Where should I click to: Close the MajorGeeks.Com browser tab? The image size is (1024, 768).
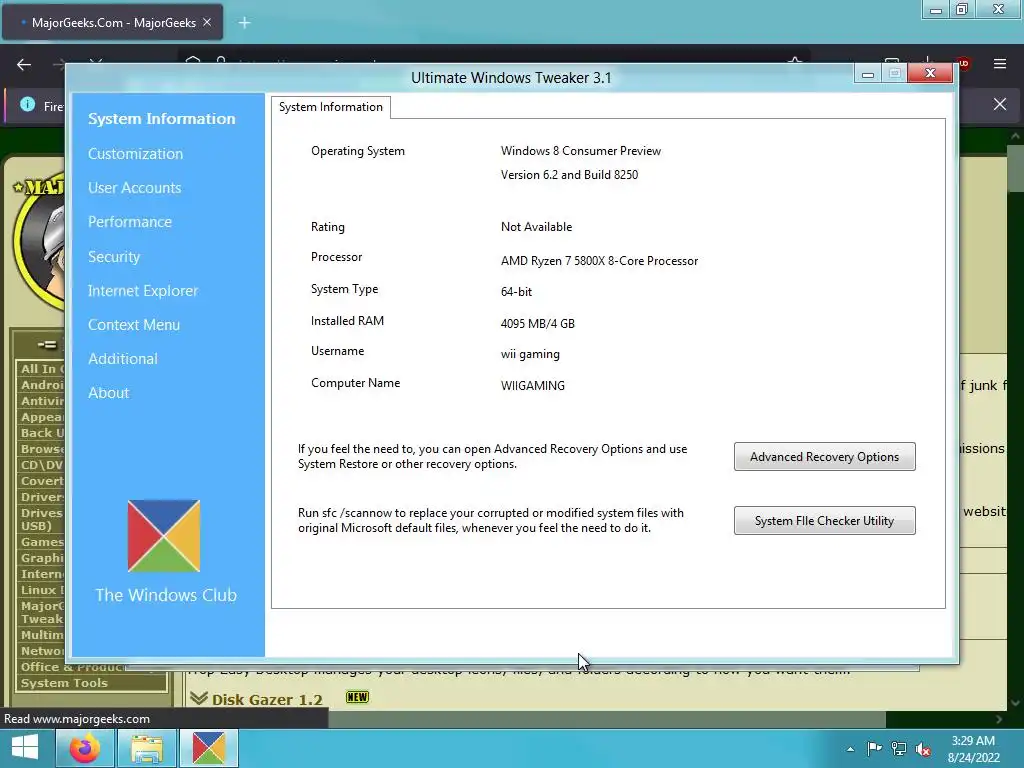tap(207, 22)
